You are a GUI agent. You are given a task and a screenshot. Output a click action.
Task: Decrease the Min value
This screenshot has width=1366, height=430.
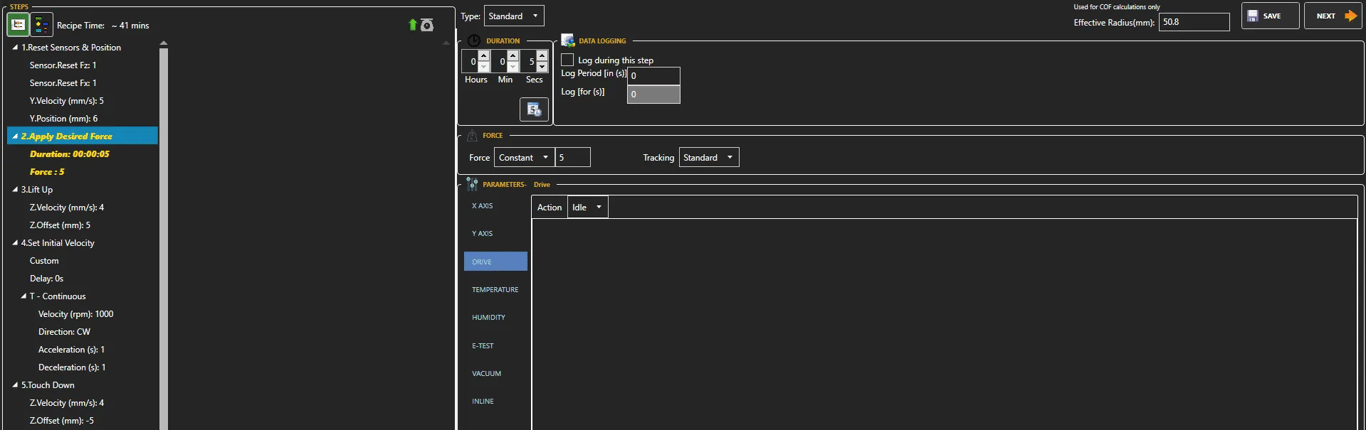513,67
